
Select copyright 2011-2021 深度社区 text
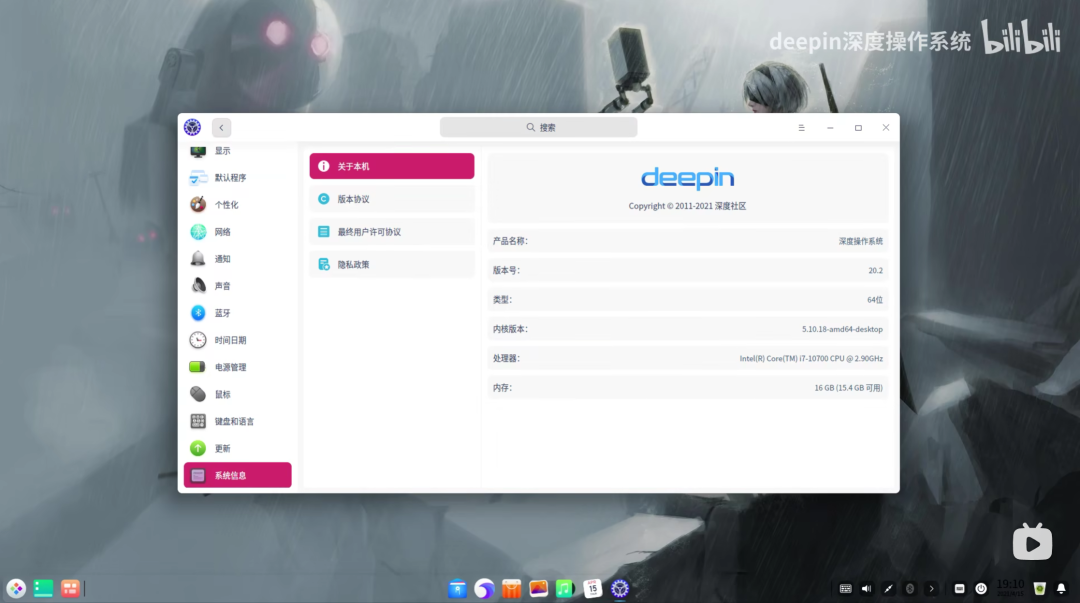click(687, 206)
